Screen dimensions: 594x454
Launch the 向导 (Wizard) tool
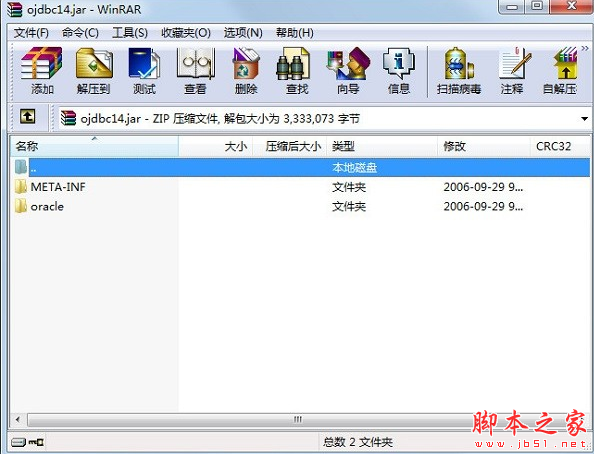pos(348,71)
